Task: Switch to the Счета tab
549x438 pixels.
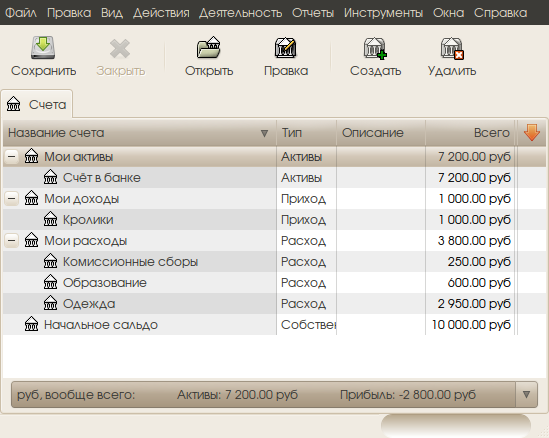Action: click(x=37, y=104)
